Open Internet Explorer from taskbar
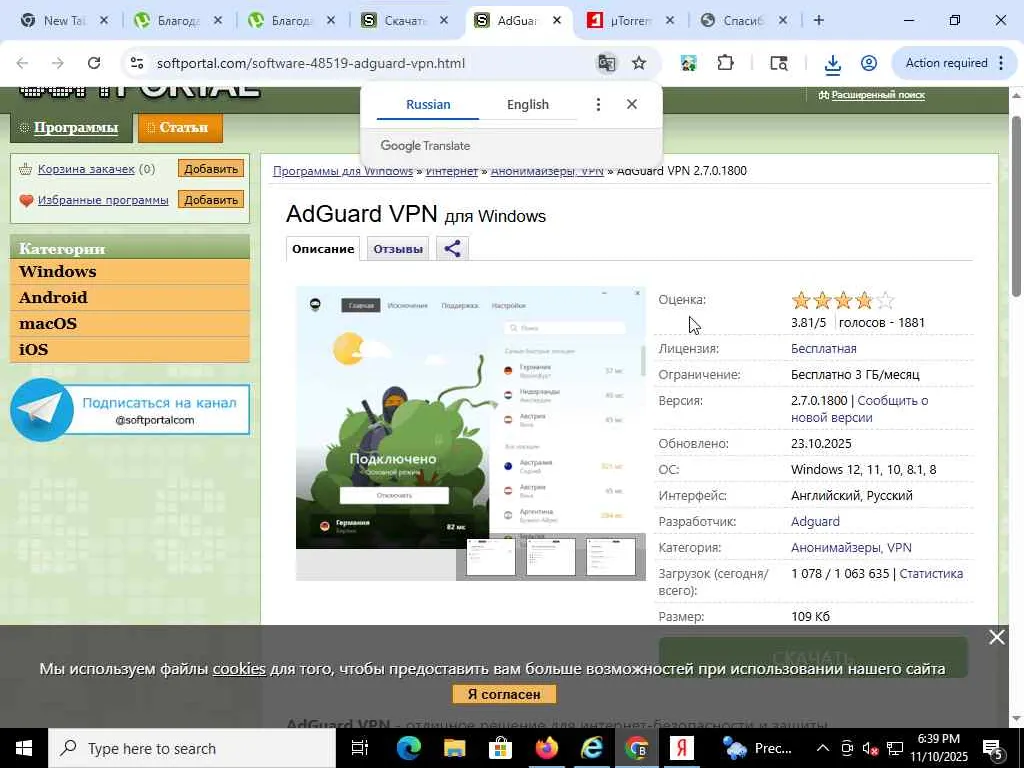 click(592, 748)
